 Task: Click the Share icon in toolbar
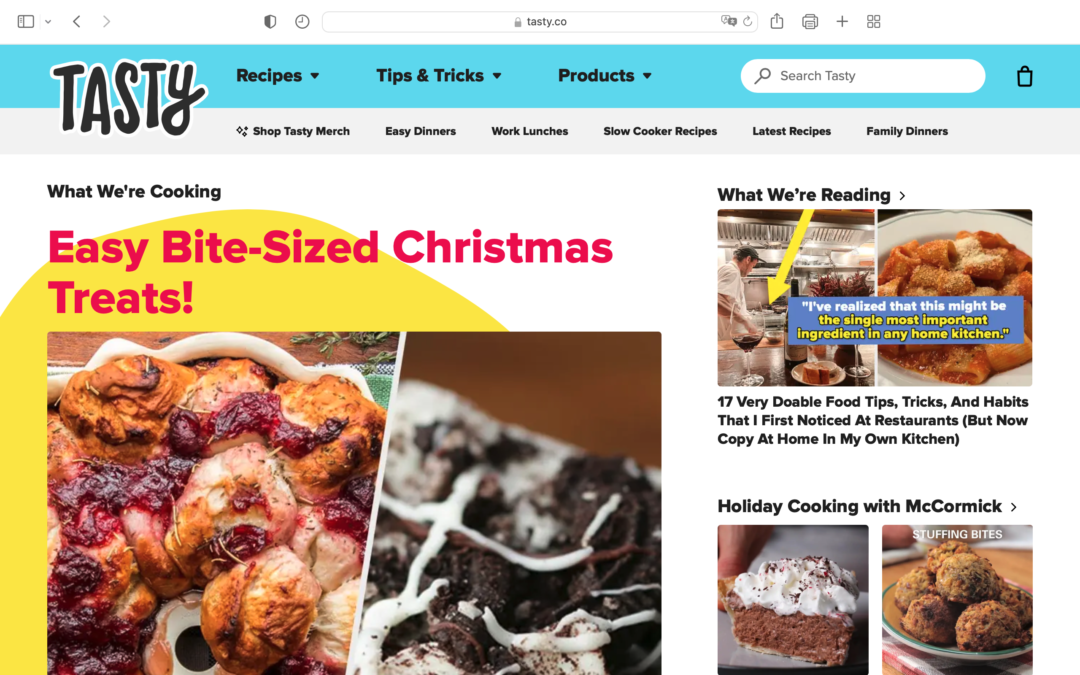(x=777, y=21)
